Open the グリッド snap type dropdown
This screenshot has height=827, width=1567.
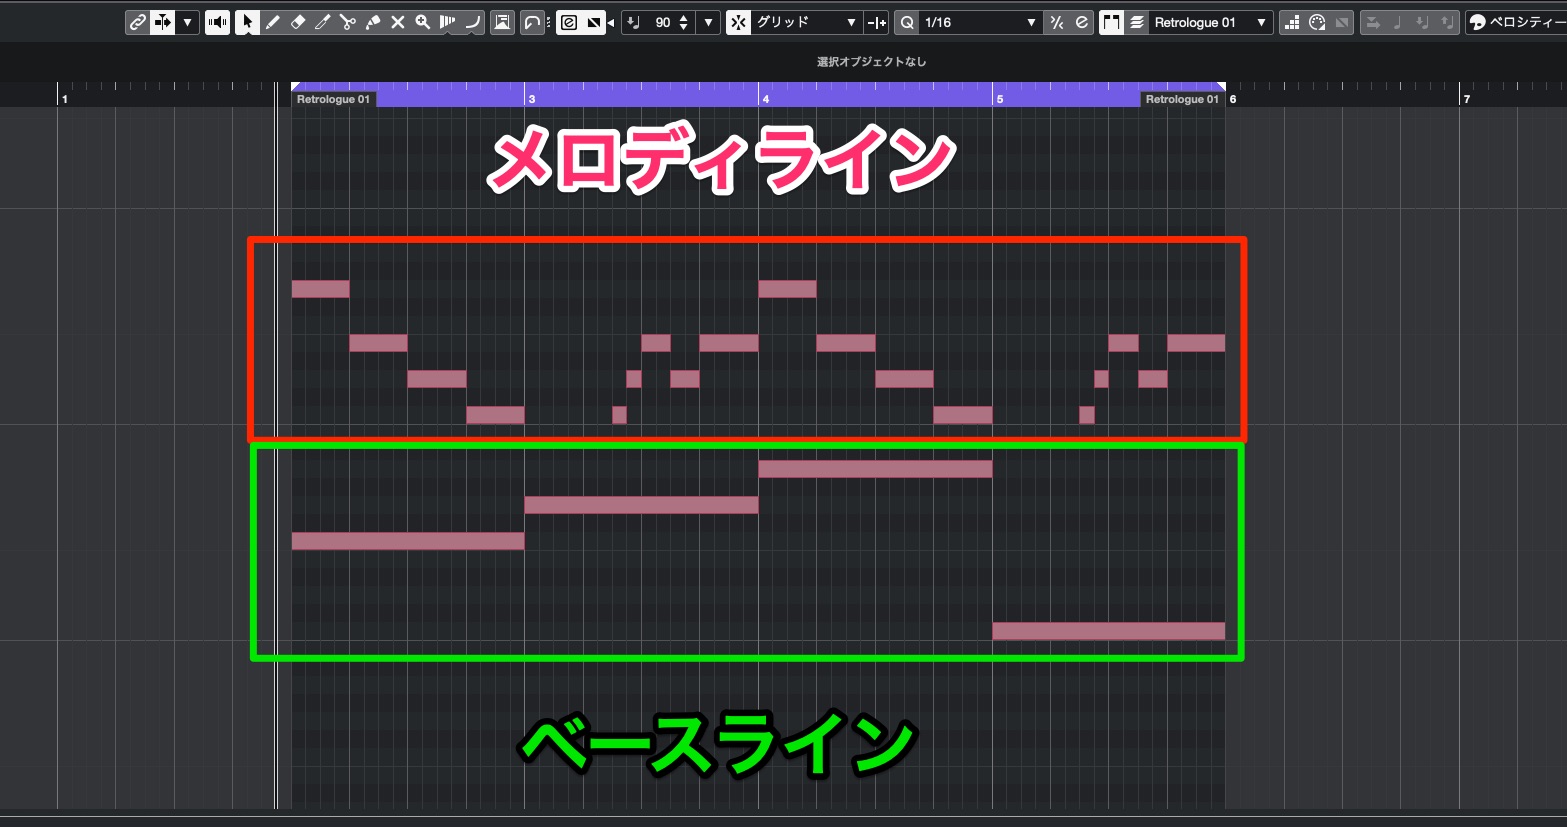(x=807, y=22)
